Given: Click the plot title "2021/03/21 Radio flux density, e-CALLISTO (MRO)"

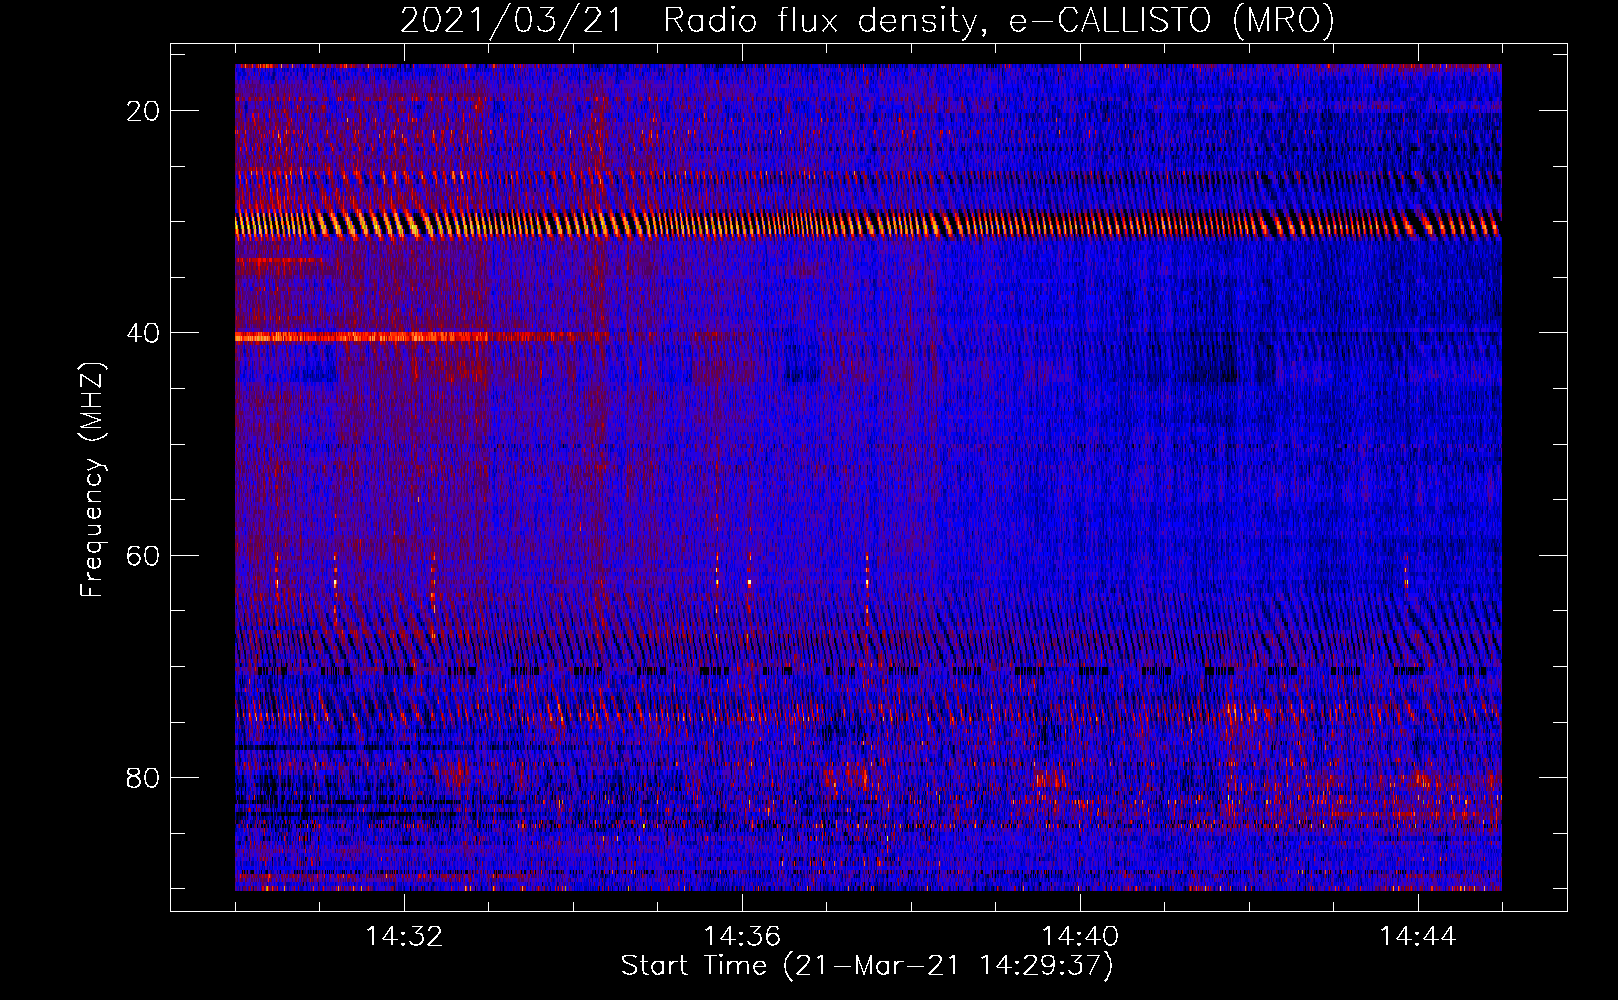Looking at the screenshot, I should (867, 20).
